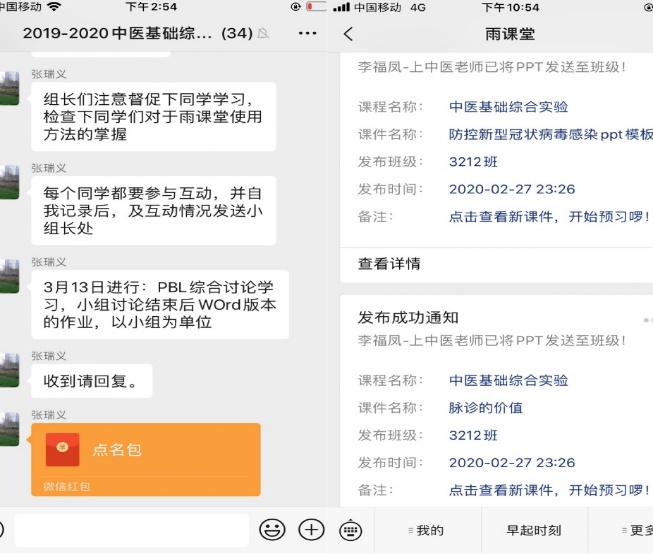Tap 中医基础综合实验 in the first notification

508,107
